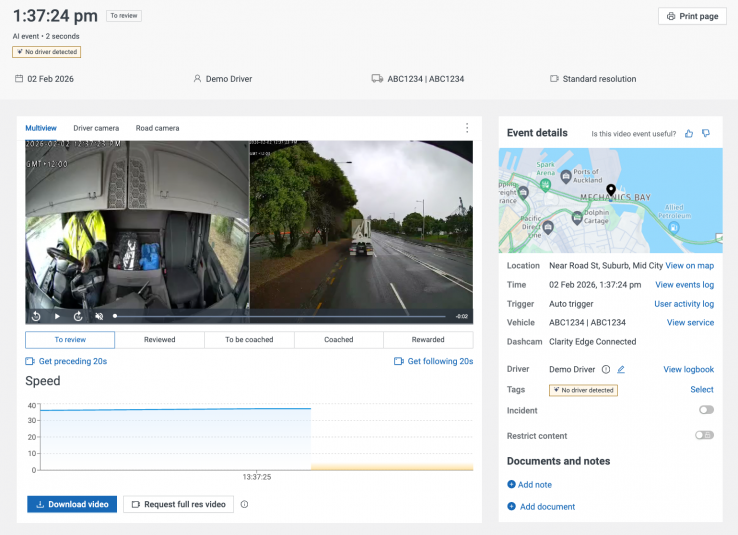Enable the Restrict content switch
This screenshot has height=535, width=738.
pos(705,436)
